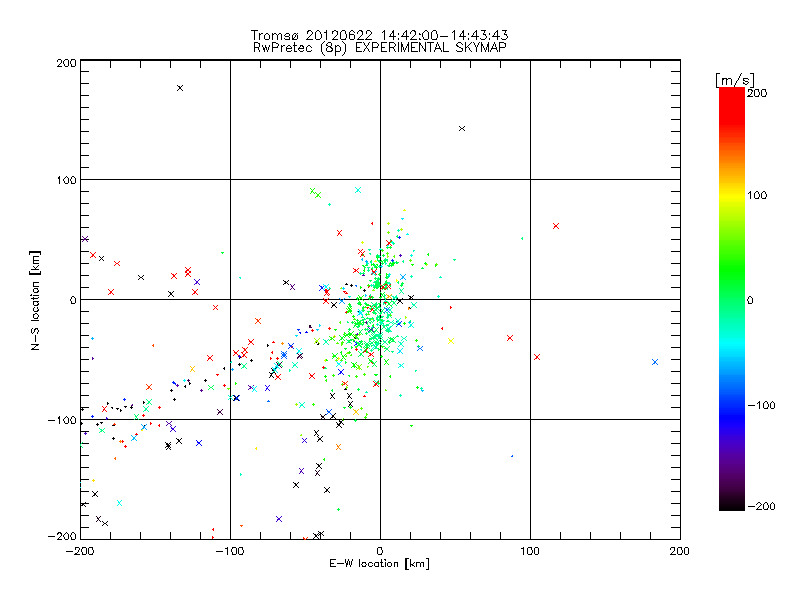Click the small green dot near x=95 above zero line
This screenshot has width=800, height=600.
click(522, 238)
